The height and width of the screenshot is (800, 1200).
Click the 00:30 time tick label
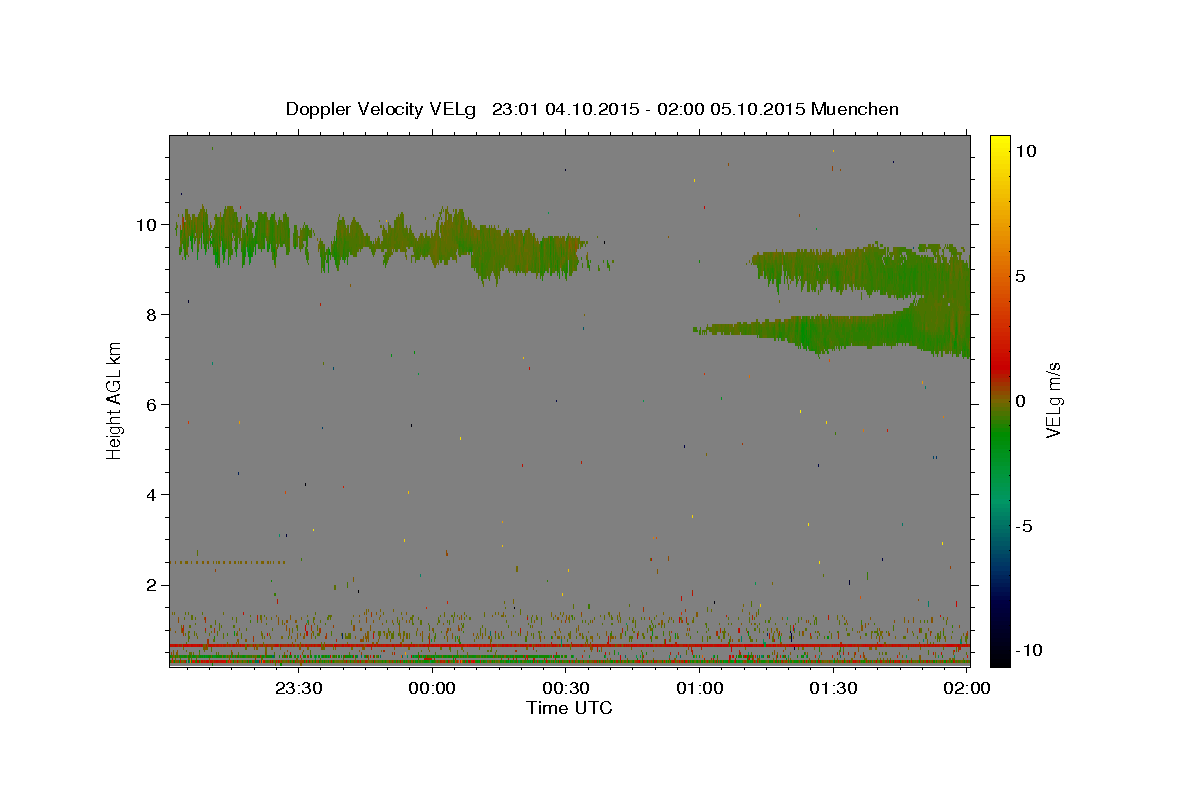pos(566,688)
